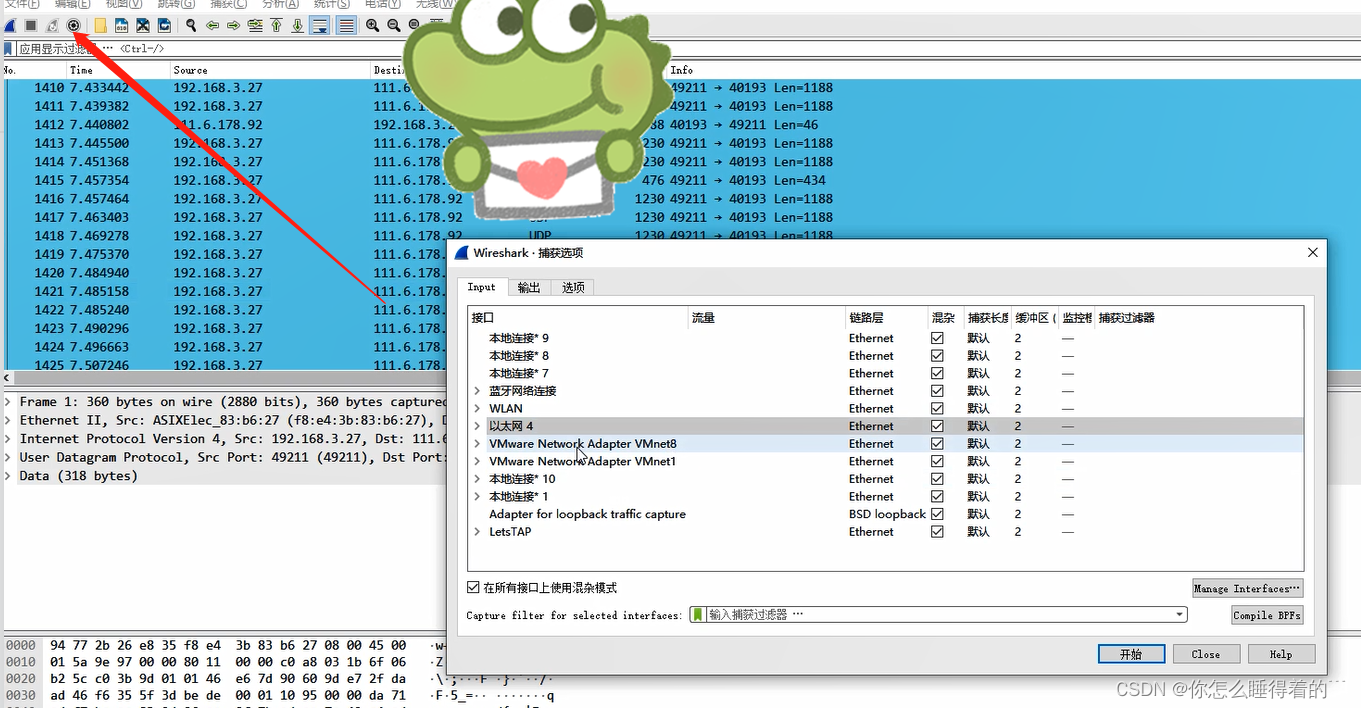Close this capture file icon
The height and width of the screenshot is (708, 1361).
[x=143, y=25]
